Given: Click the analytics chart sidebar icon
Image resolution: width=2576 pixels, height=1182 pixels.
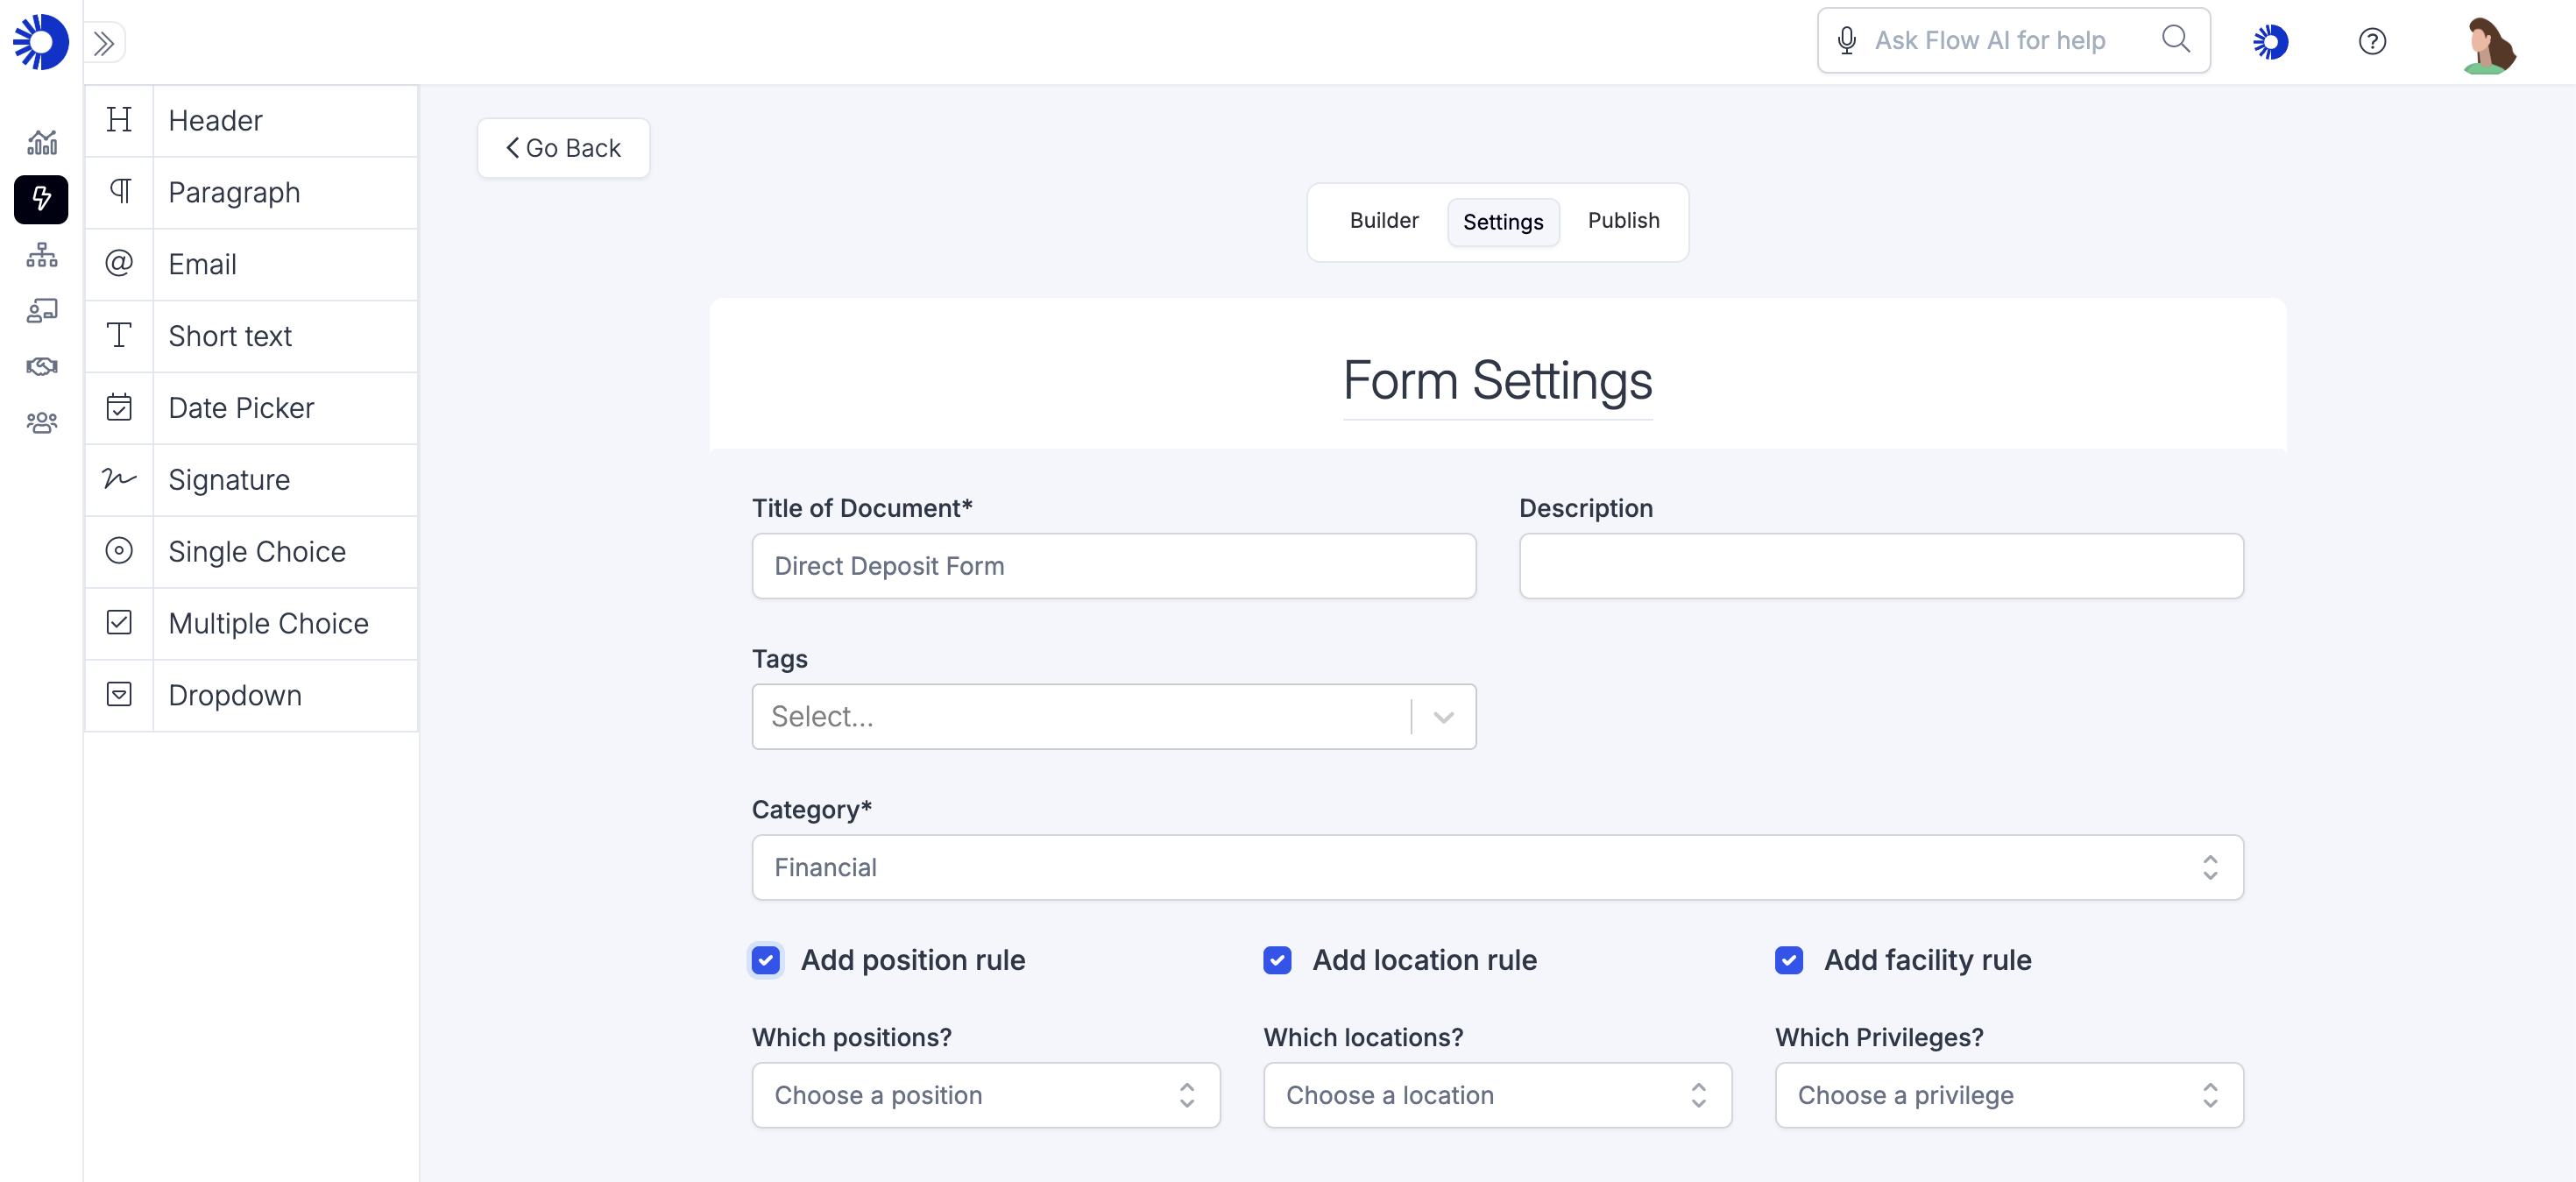Looking at the screenshot, I should 41,143.
